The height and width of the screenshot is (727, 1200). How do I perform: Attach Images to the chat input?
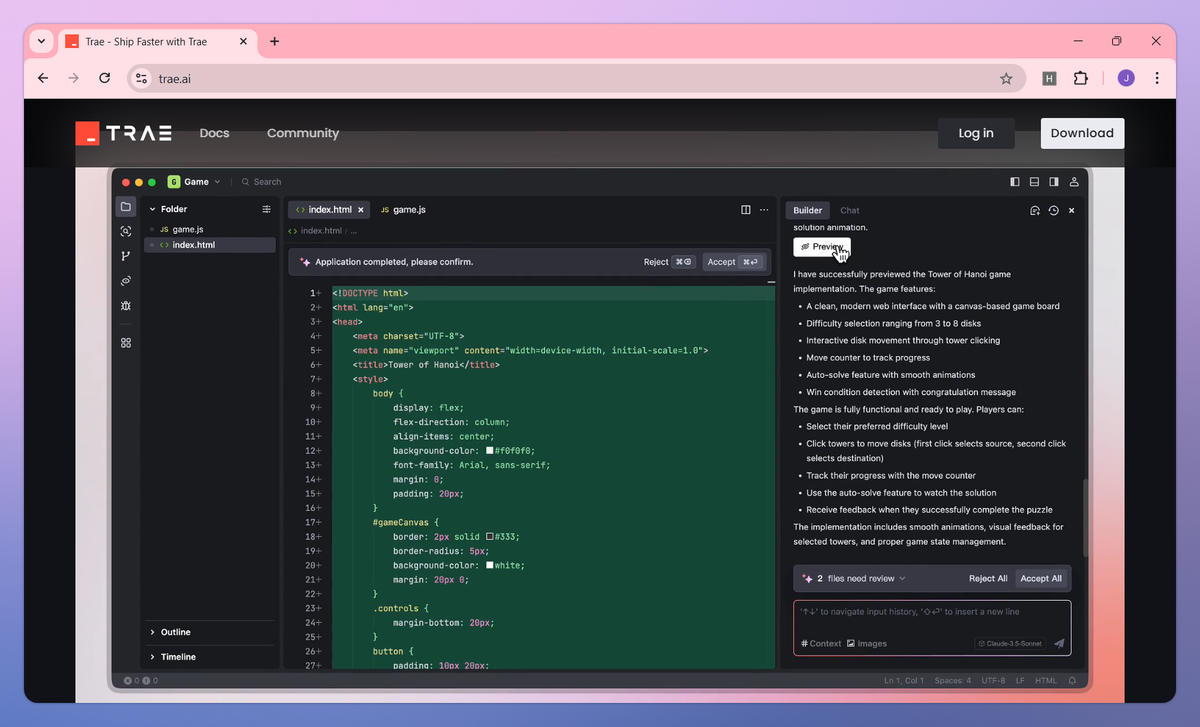click(x=867, y=644)
